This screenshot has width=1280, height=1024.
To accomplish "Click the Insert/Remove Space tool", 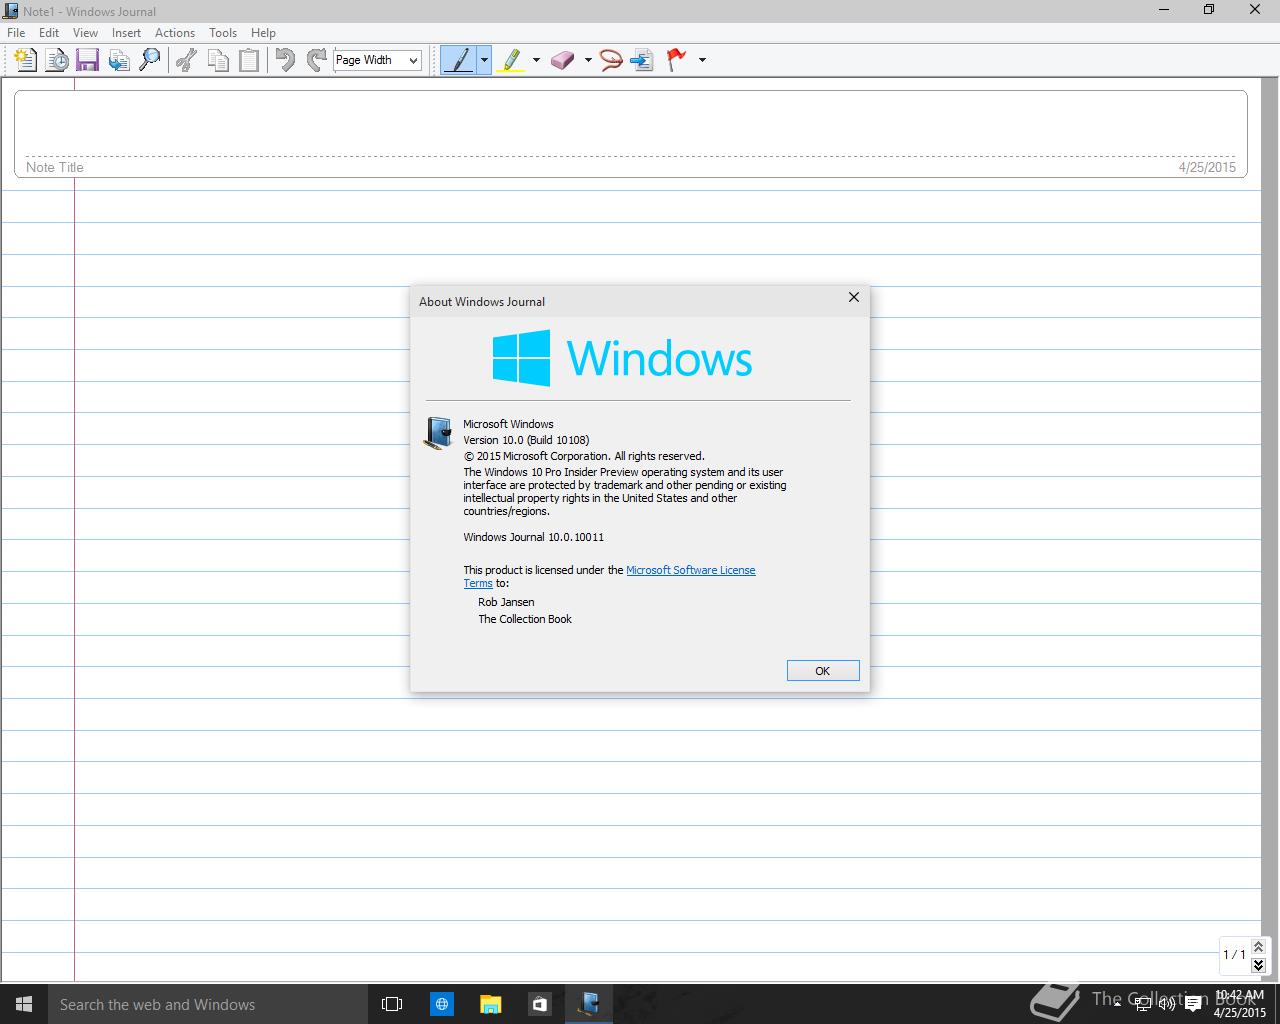I will [x=642, y=60].
